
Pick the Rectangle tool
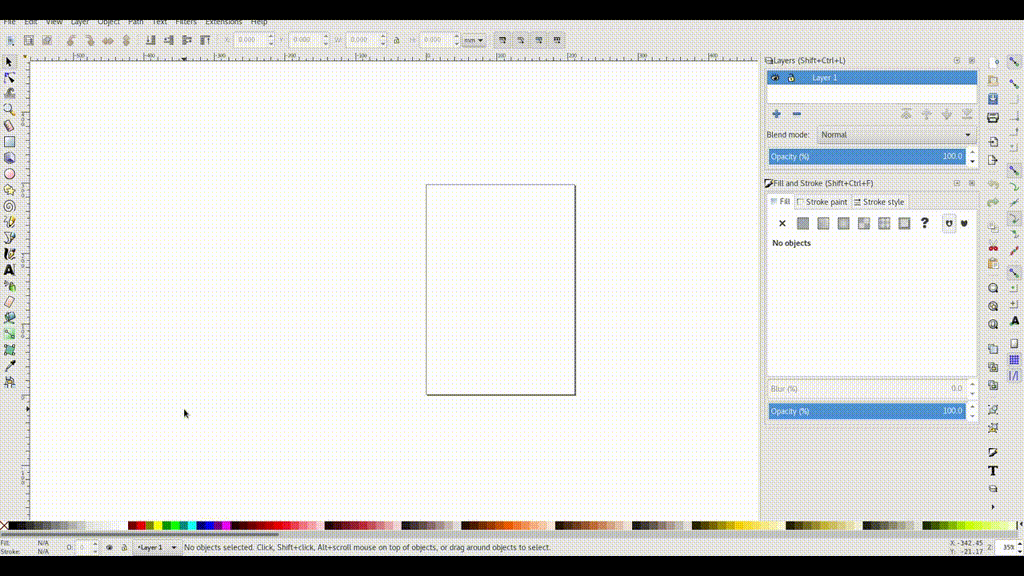(x=9, y=142)
